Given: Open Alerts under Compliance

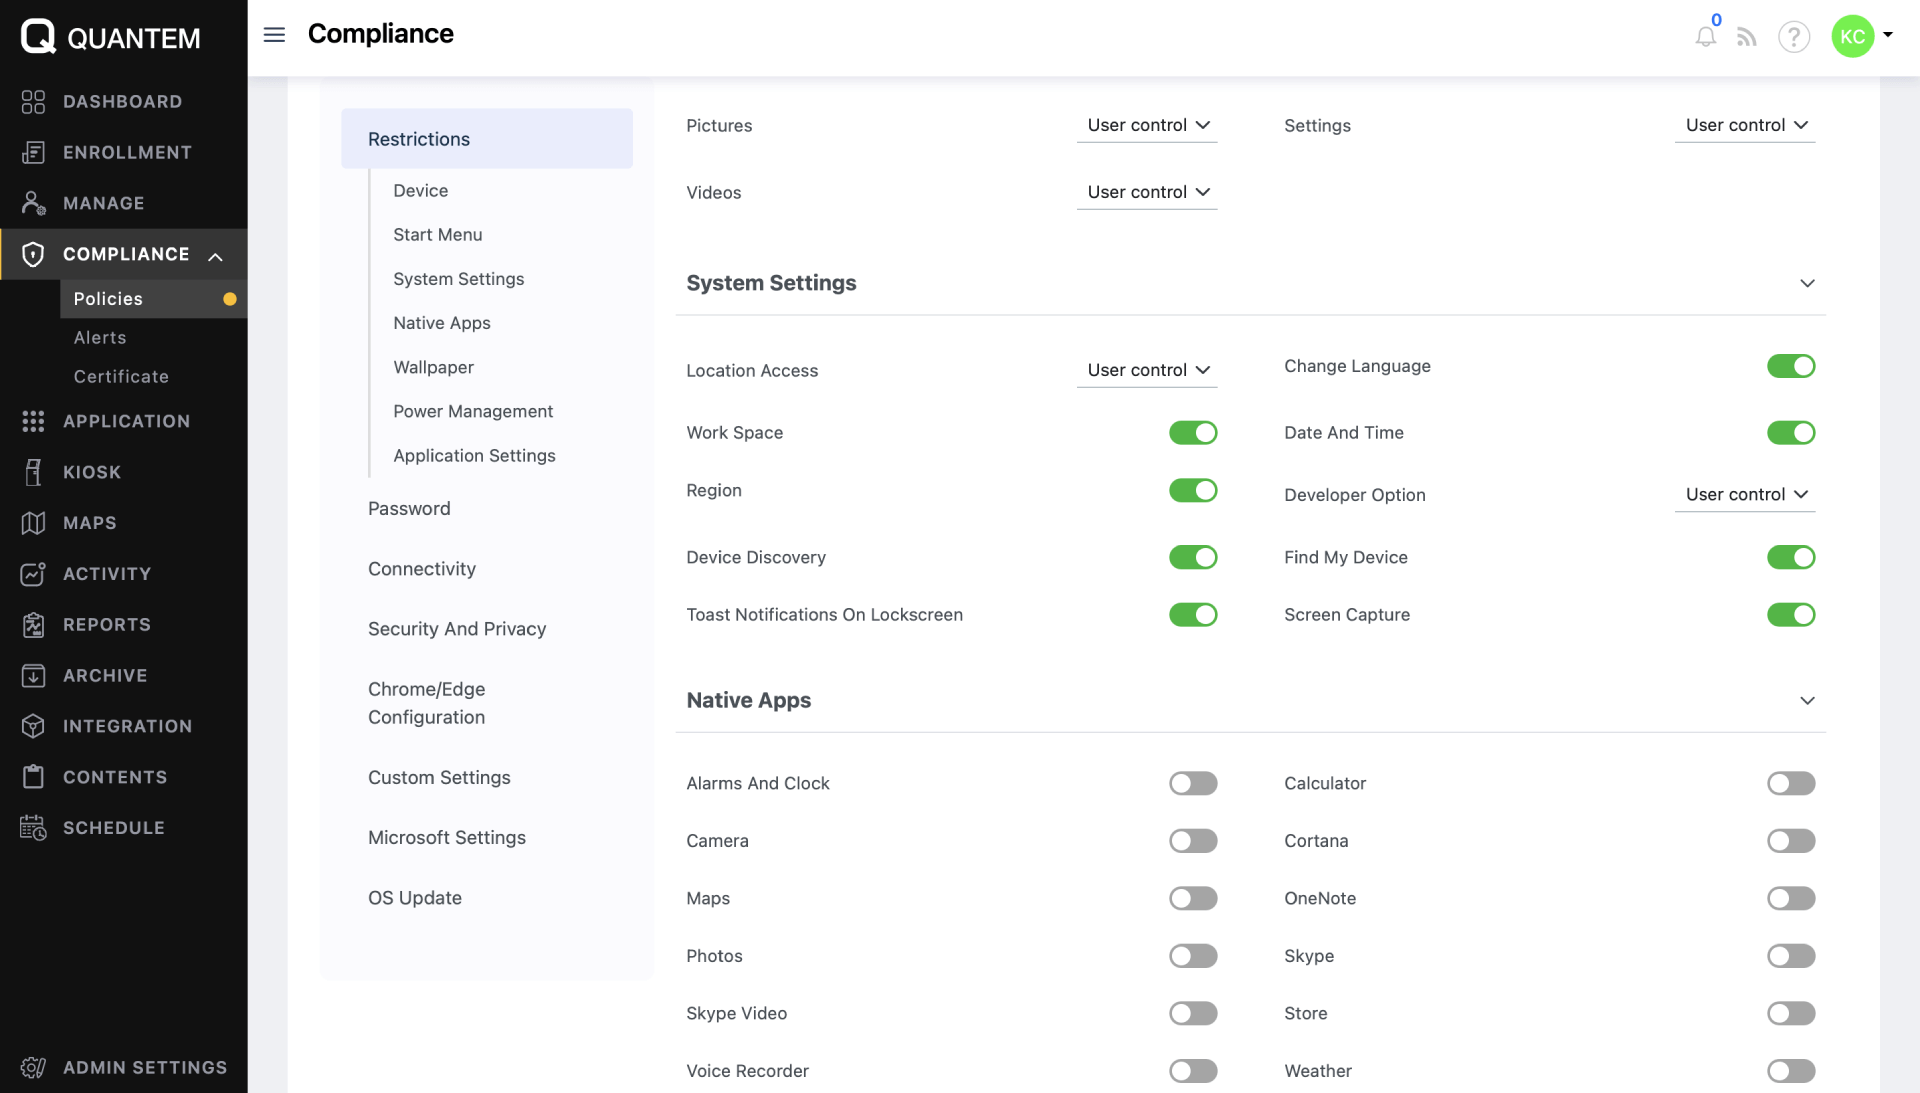Looking at the screenshot, I should (x=100, y=338).
